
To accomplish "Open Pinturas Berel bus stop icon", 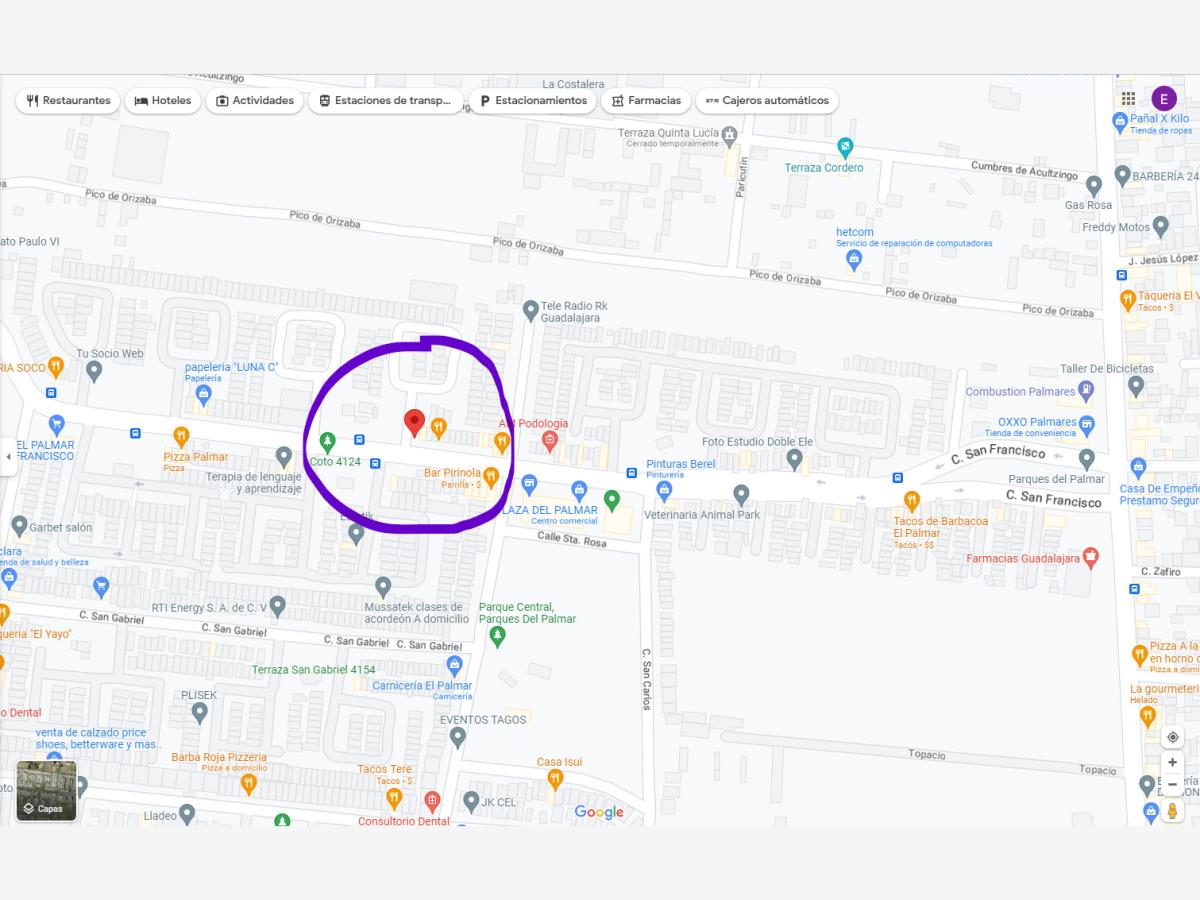I will [632, 472].
